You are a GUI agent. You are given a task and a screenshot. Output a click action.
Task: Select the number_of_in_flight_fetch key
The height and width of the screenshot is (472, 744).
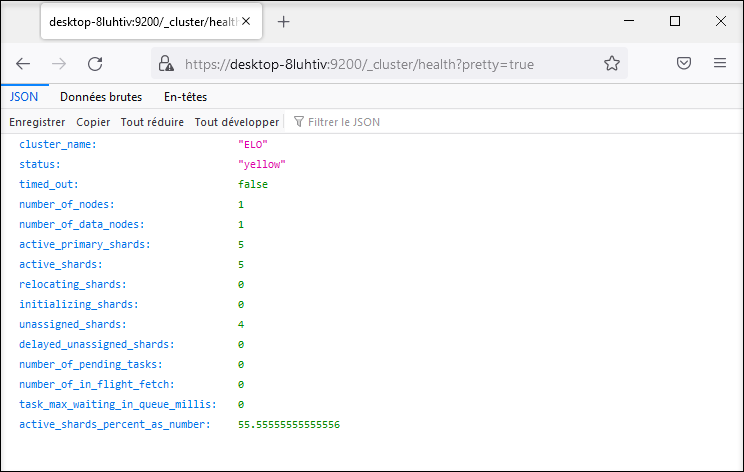[x=97, y=384]
